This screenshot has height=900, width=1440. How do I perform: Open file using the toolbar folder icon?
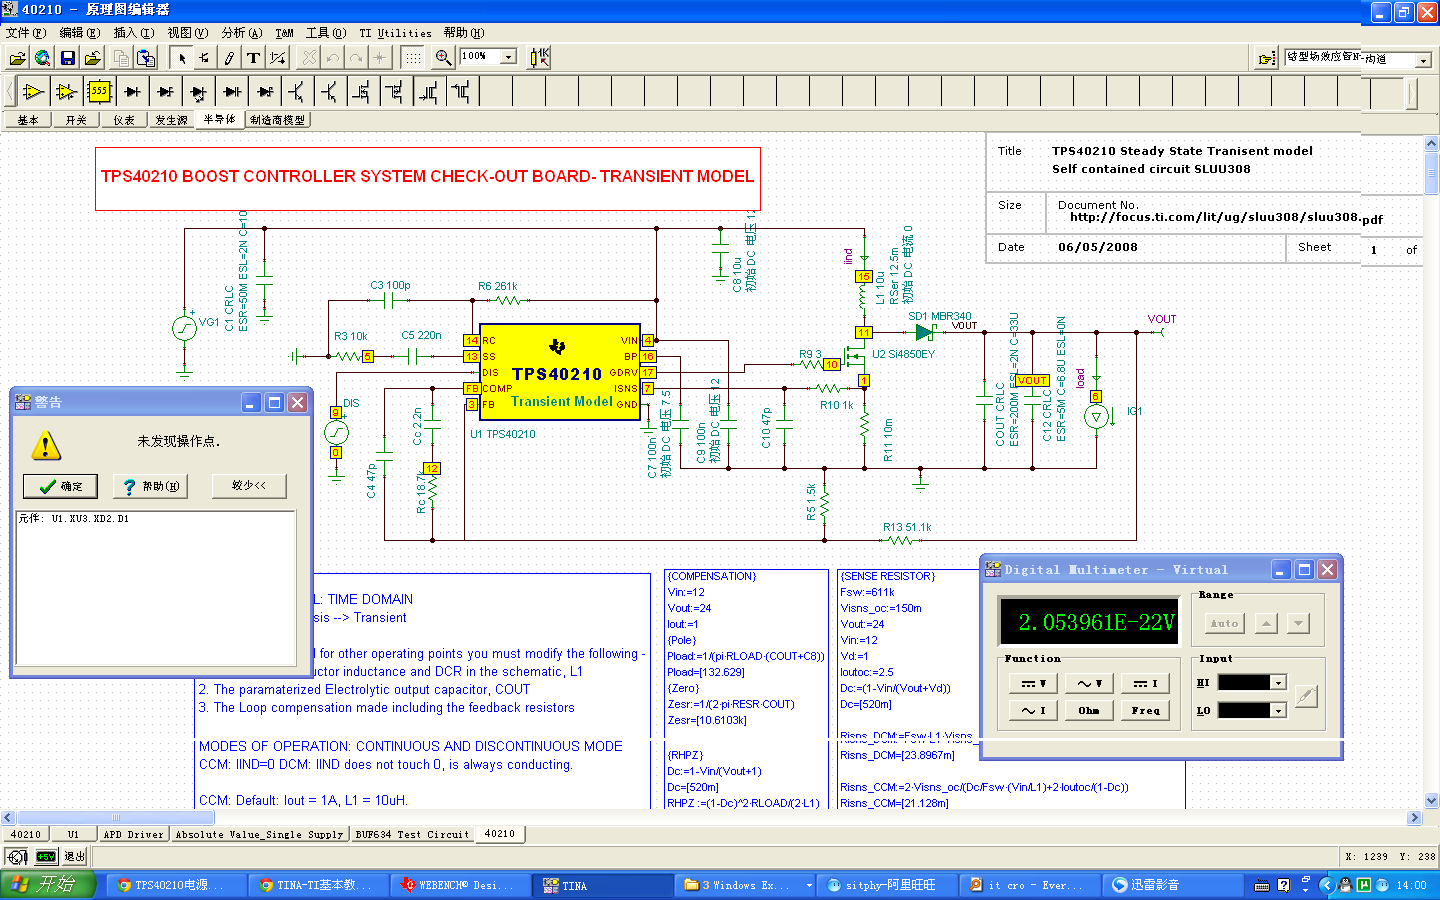[x=17, y=58]
